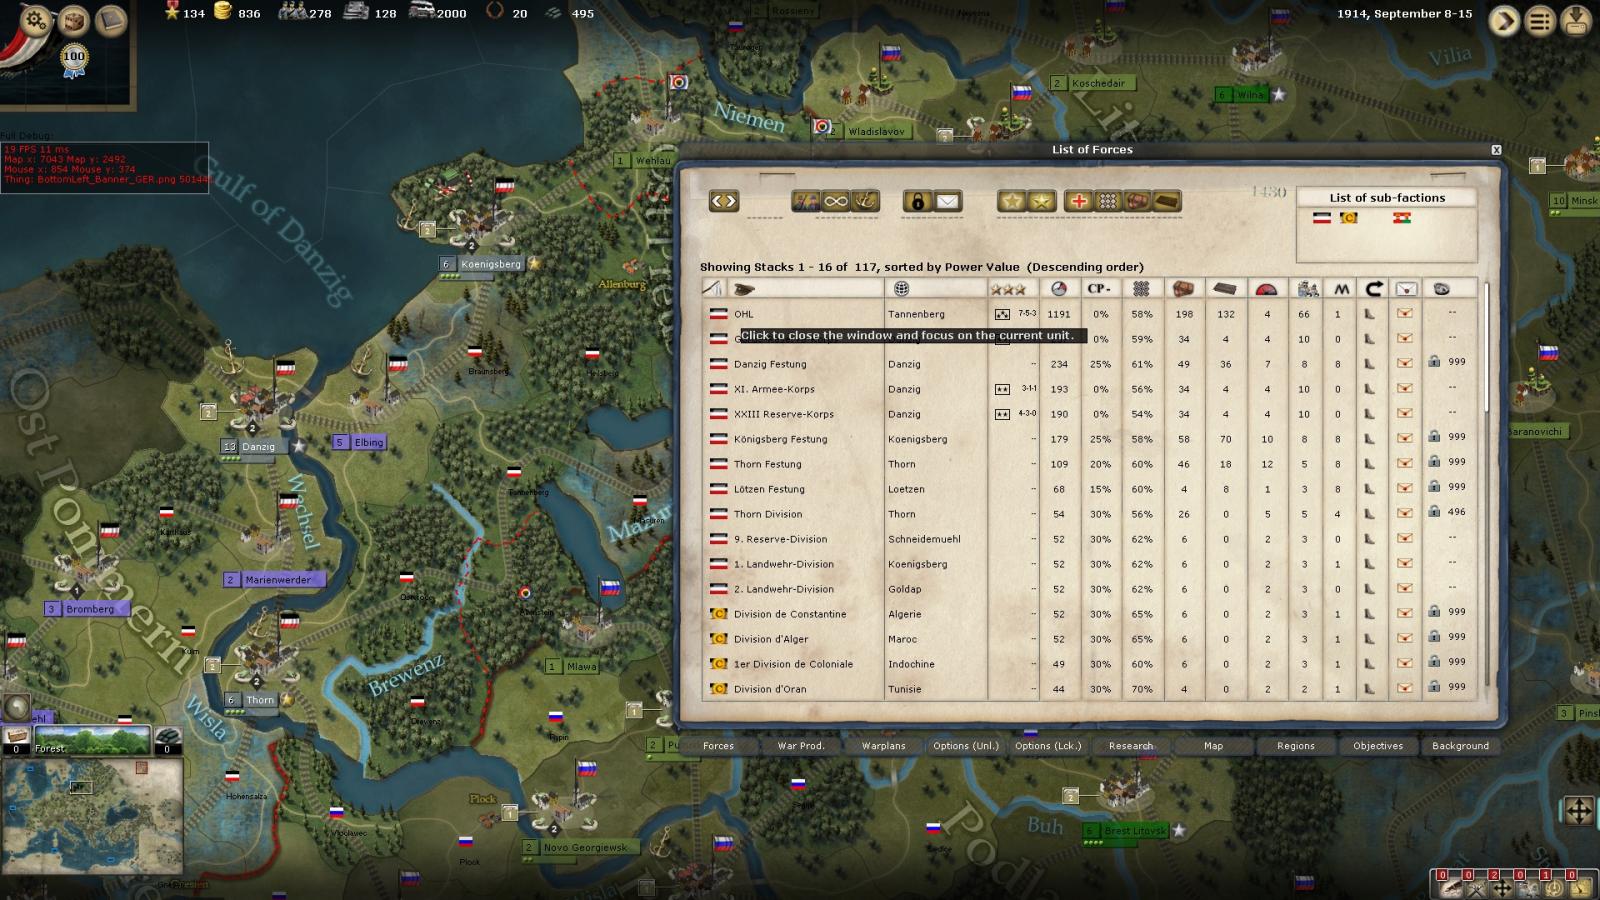The width and height of the screenshot is (1600, 900).
Task: Click the save game icon
Action: [x=1578, y=20]
